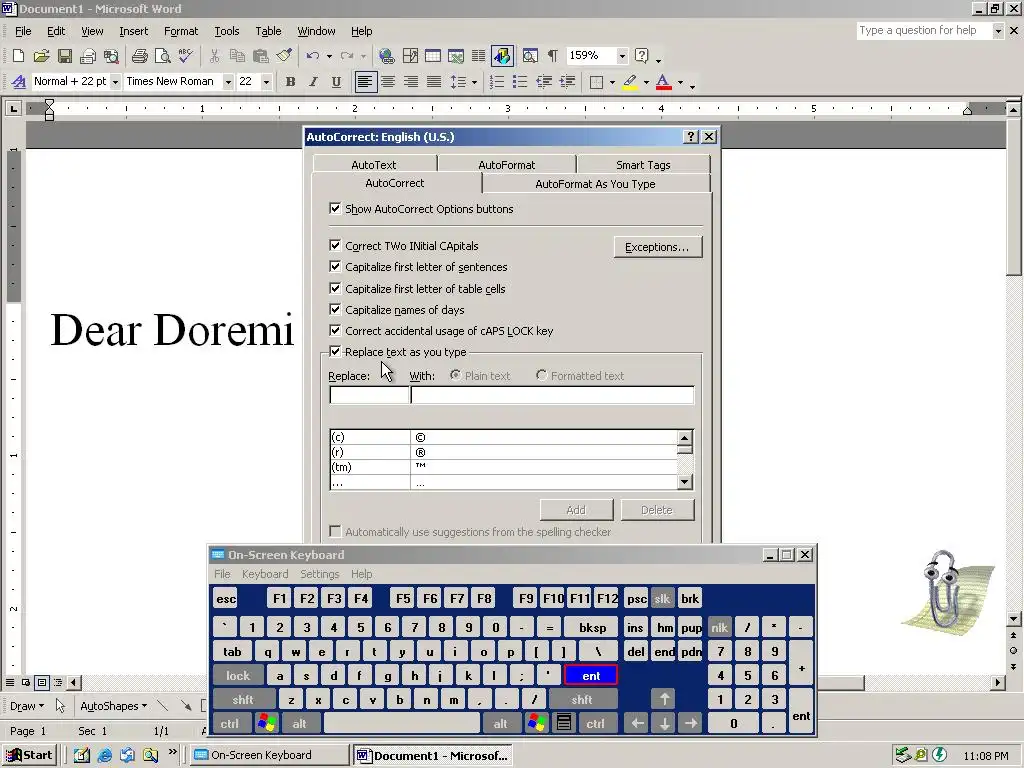Switch to AutoFormat As You Type tab
This screenshot has width=1024, height=768.
[x=596, y=184]
